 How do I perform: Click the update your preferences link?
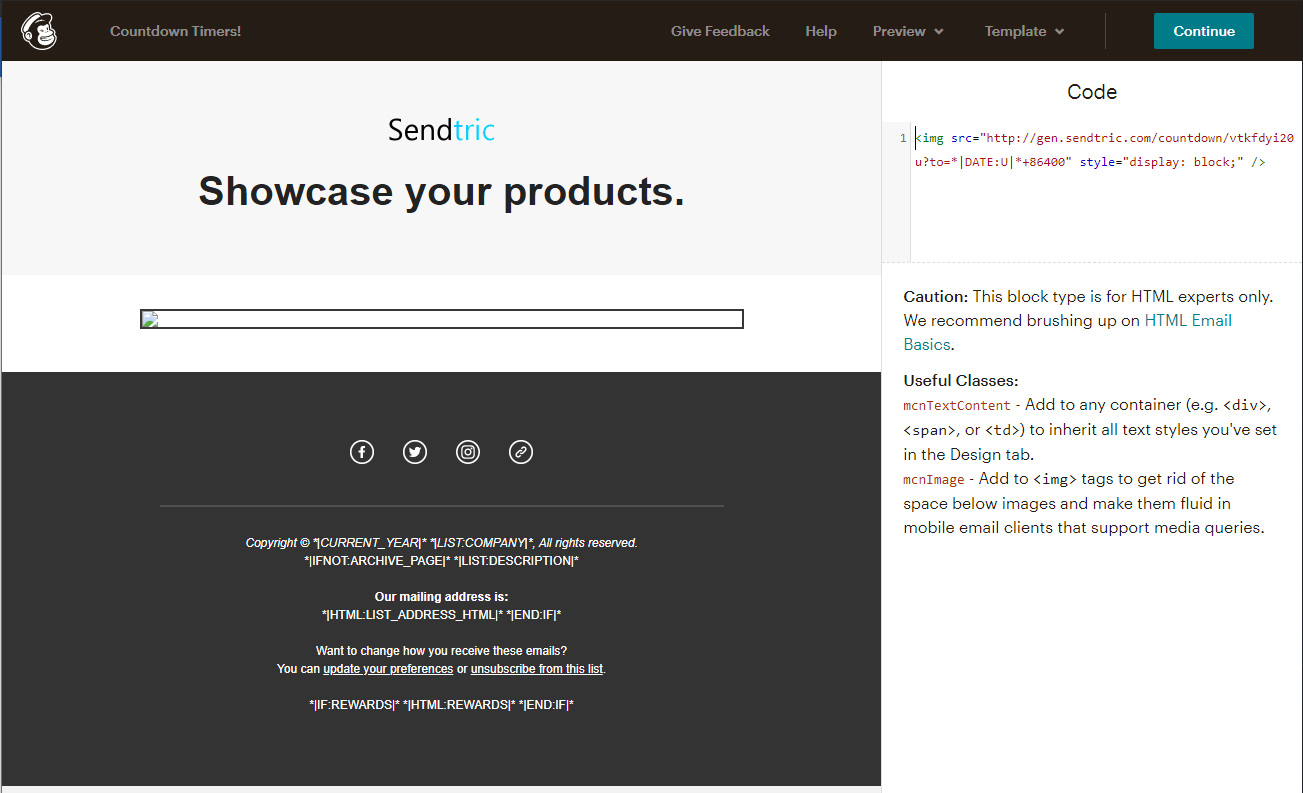pos(388,669)
